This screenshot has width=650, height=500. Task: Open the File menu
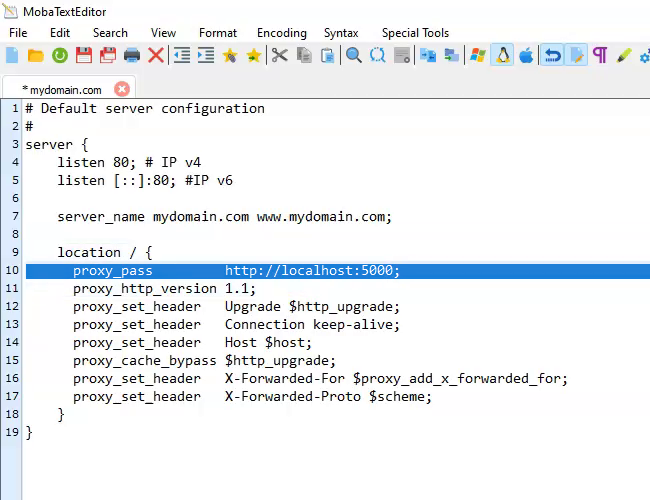[18, 33]
